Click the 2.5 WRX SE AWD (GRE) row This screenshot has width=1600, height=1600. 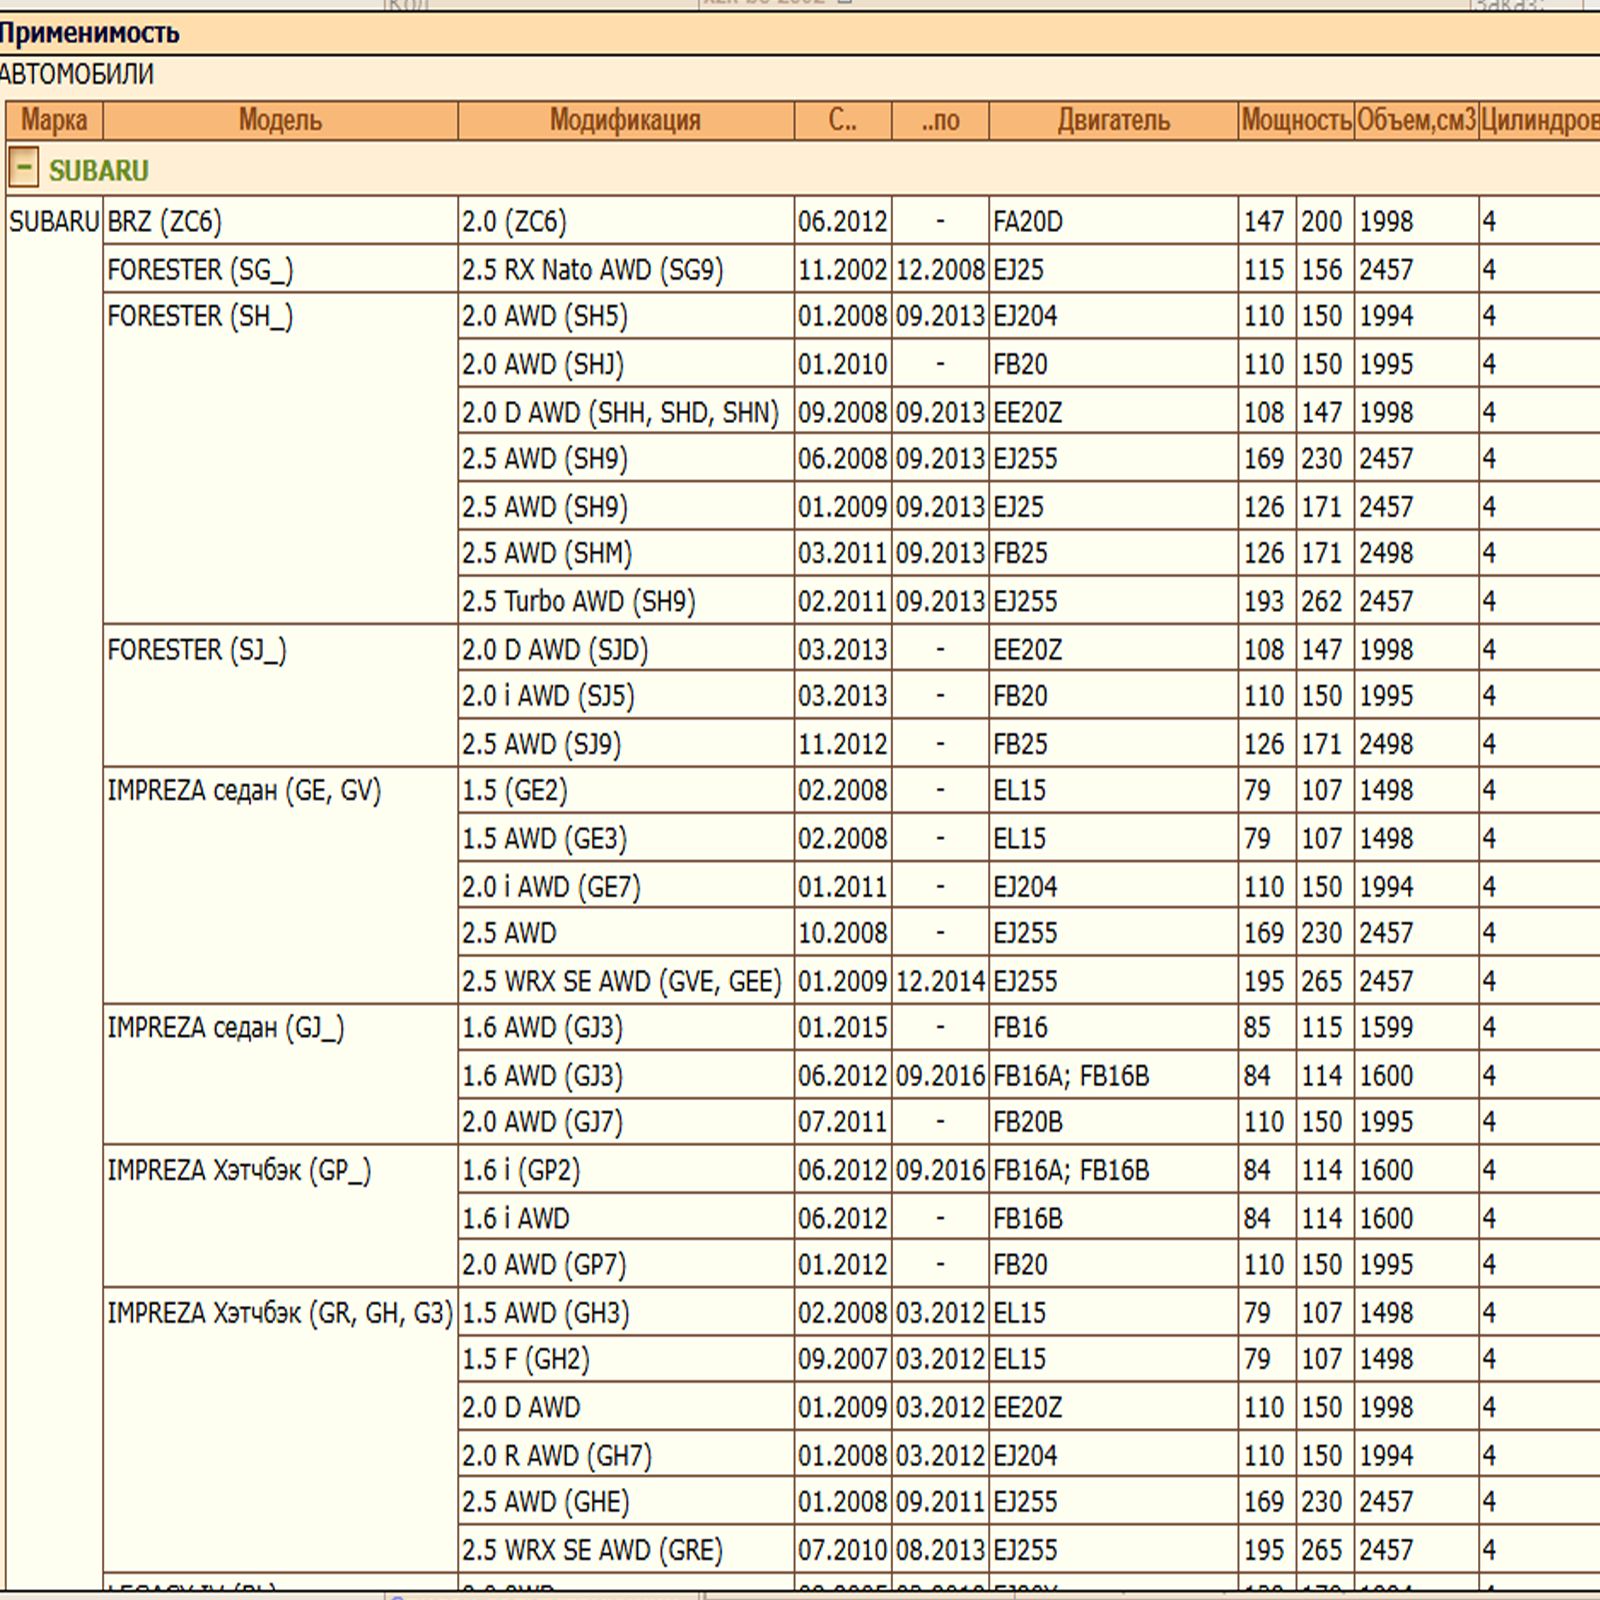point(592,1550)
